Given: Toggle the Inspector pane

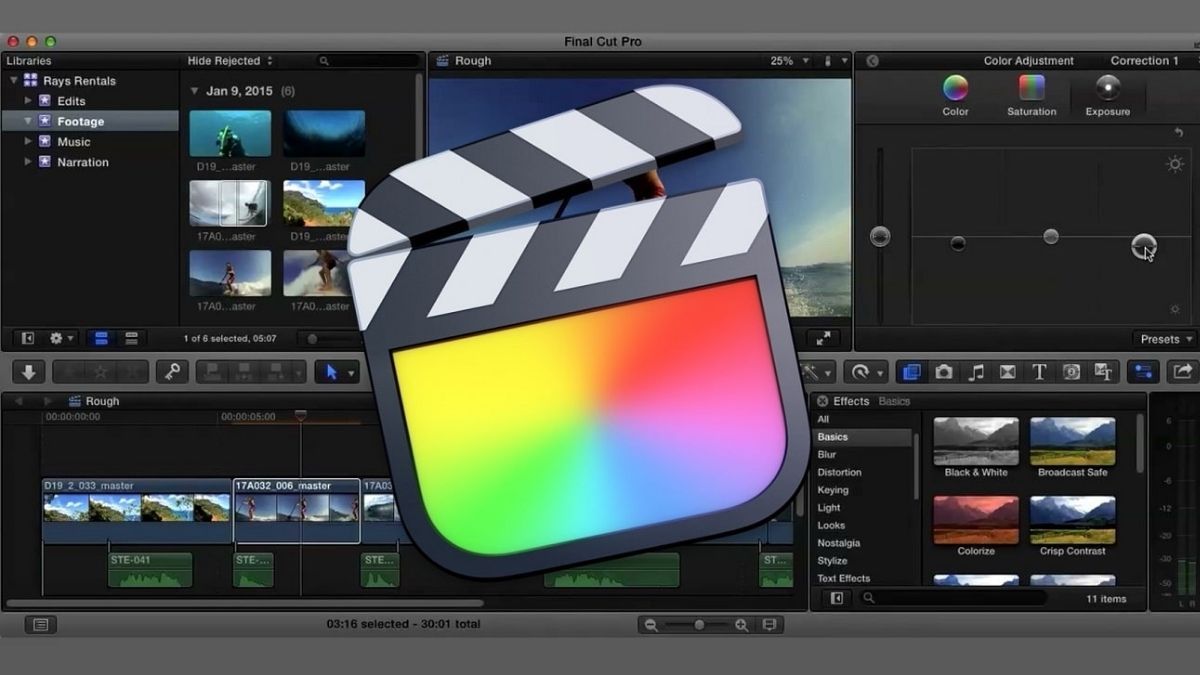Looking at the screenshot, I should tap(1143, 371).
